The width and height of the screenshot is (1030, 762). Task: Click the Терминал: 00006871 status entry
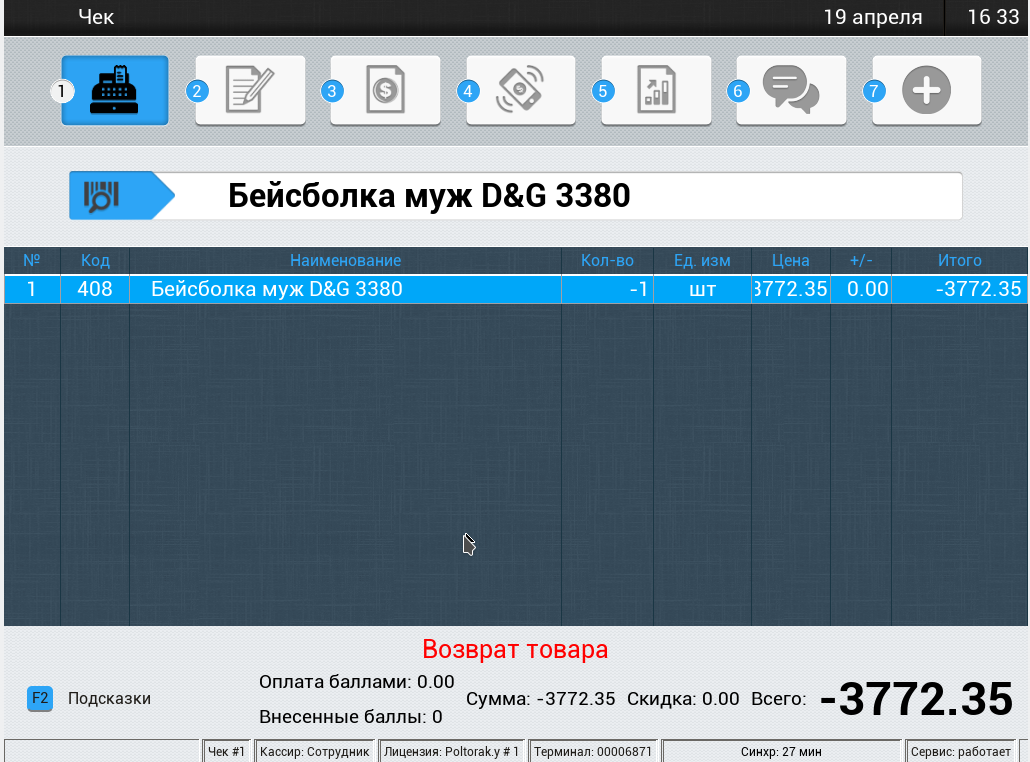point(593,751)
